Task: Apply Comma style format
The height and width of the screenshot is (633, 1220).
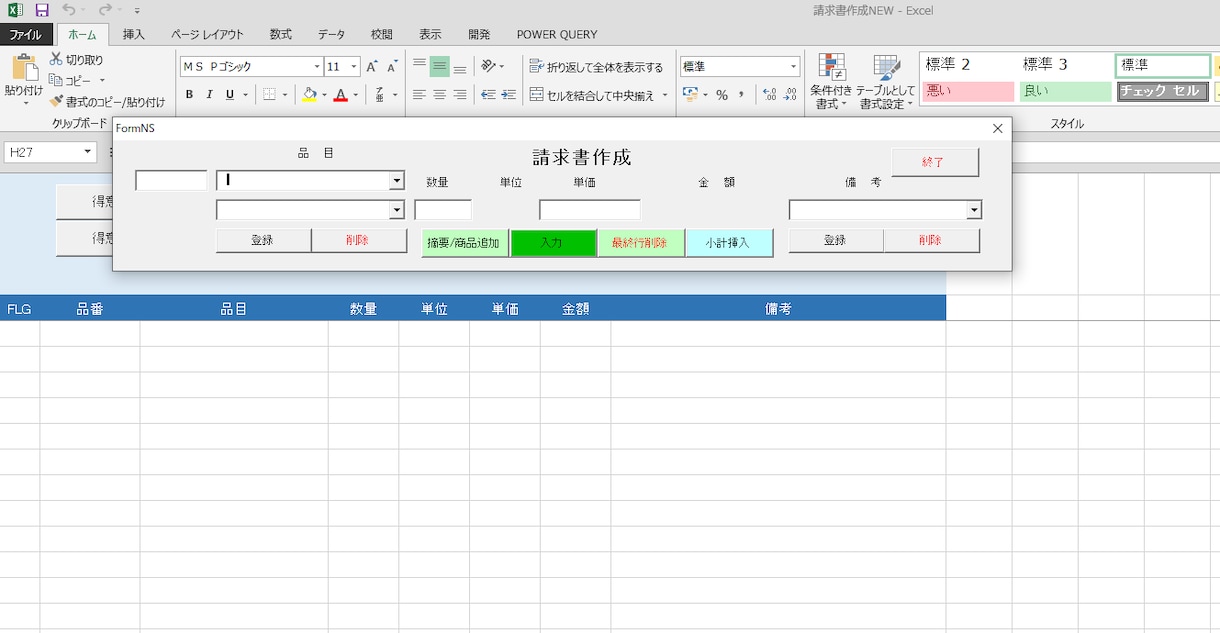Action: (741, 95)
